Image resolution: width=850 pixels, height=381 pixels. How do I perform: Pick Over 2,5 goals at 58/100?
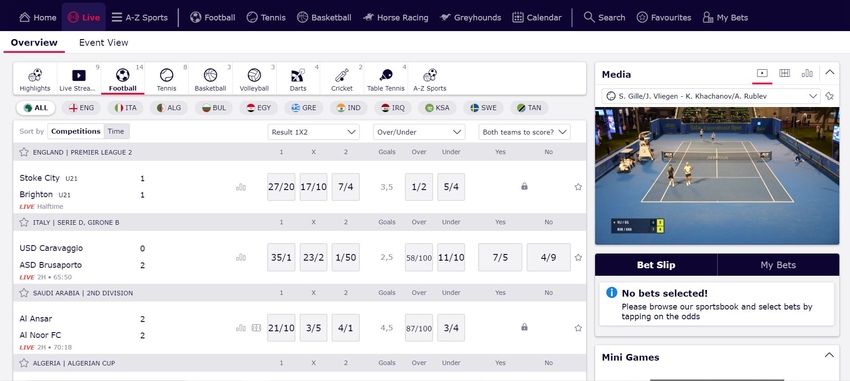(x=419, y=257)
